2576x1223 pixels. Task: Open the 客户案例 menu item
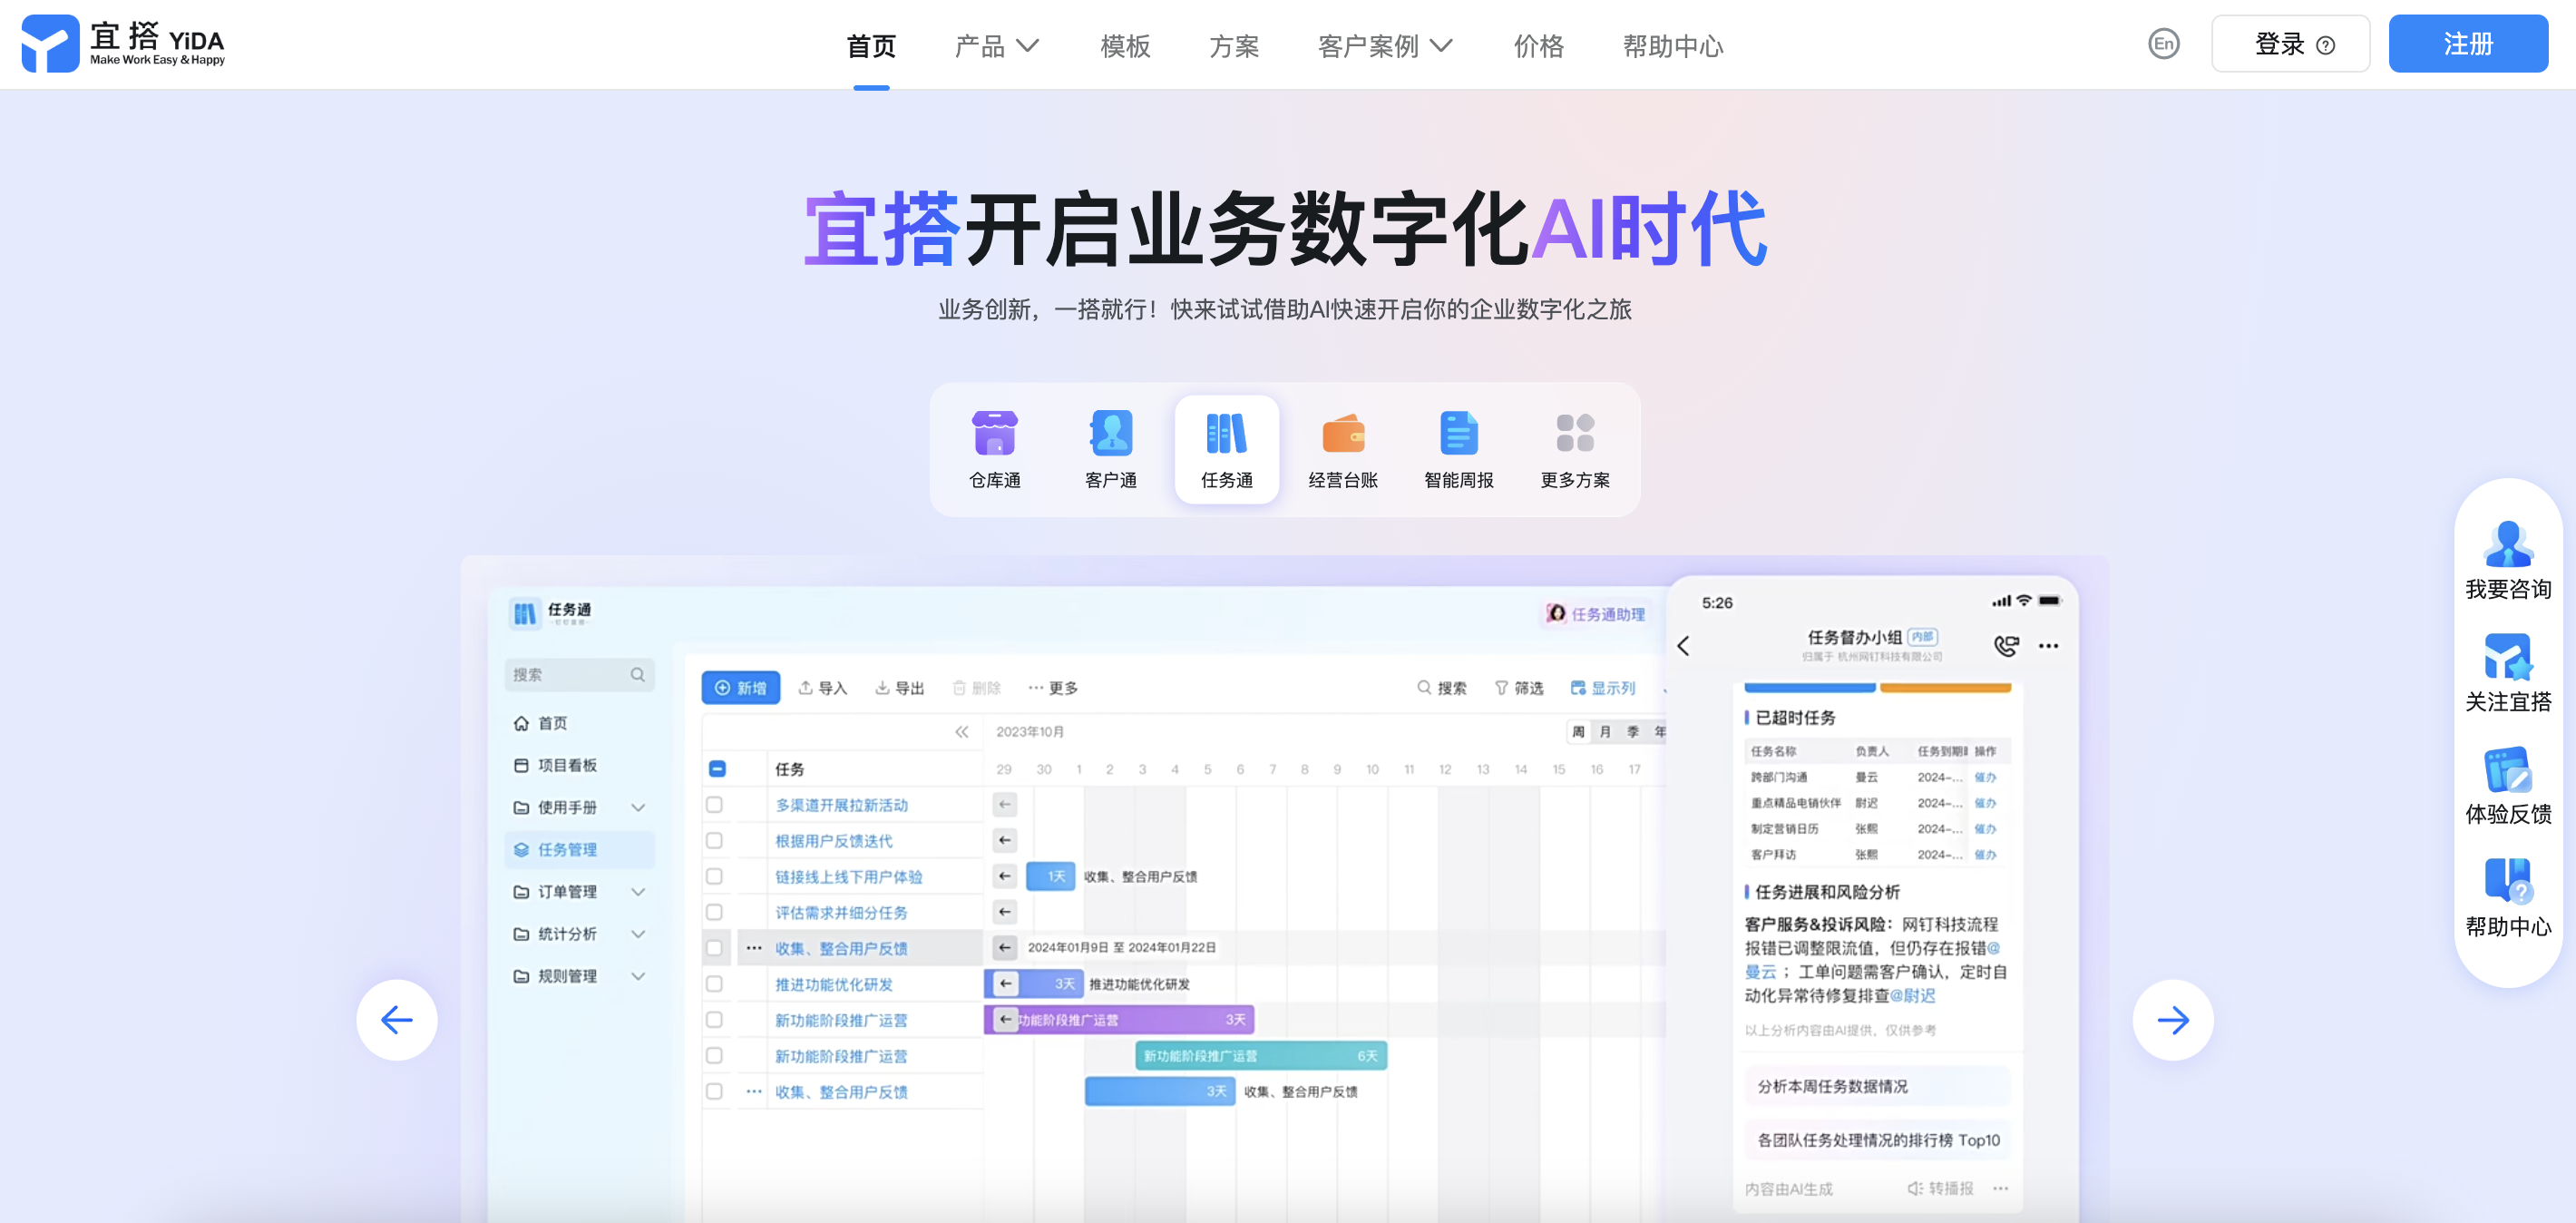pos(1371,45)
